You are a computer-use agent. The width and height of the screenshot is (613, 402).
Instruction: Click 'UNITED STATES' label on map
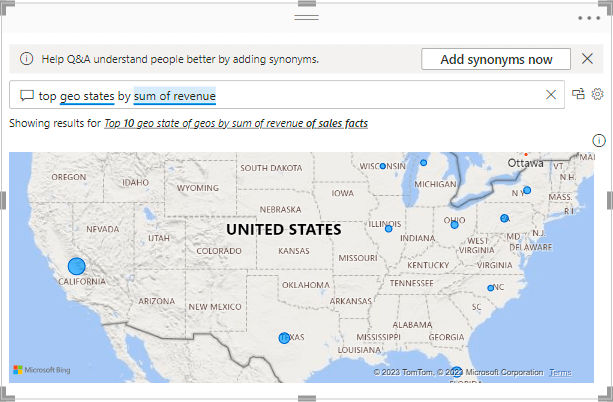[x=283, y=230]
